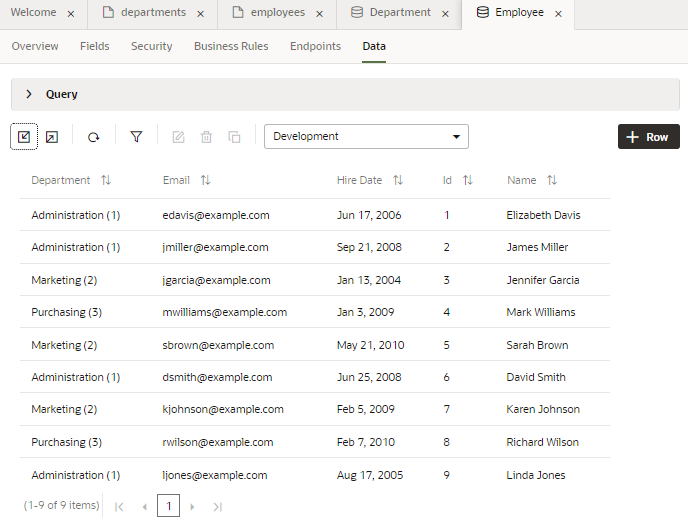Click the import data icon in toolbar
This screenshot has height=527, width=688.
[24, 137]
